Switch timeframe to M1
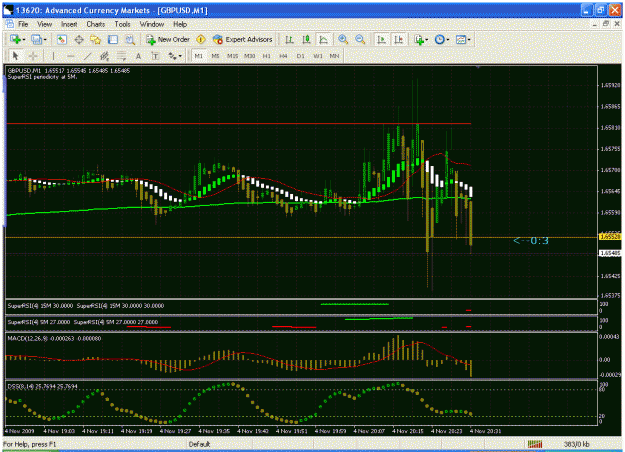 pyautogui.click(x=199, y=56)
